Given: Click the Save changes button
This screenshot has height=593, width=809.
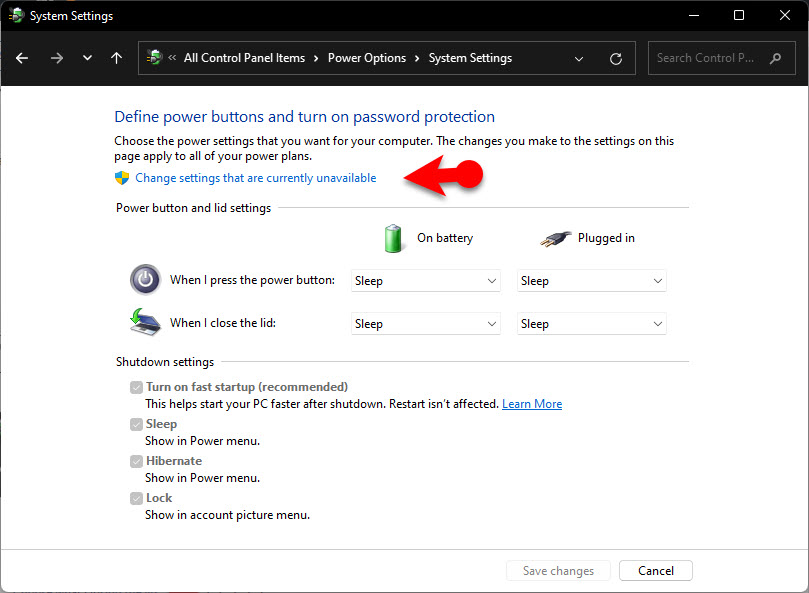Looking at the screenshot, I should coord(558,571).
